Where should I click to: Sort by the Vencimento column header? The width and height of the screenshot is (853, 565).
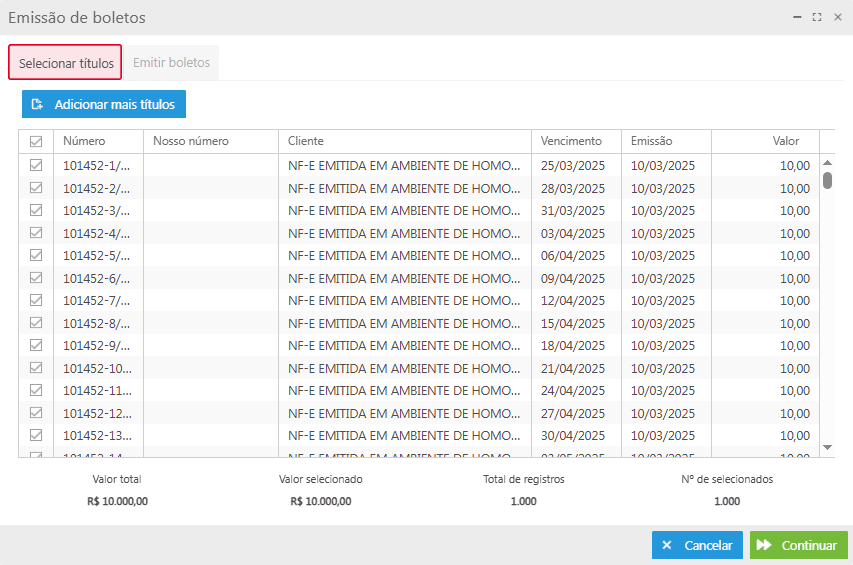point(571,141)
